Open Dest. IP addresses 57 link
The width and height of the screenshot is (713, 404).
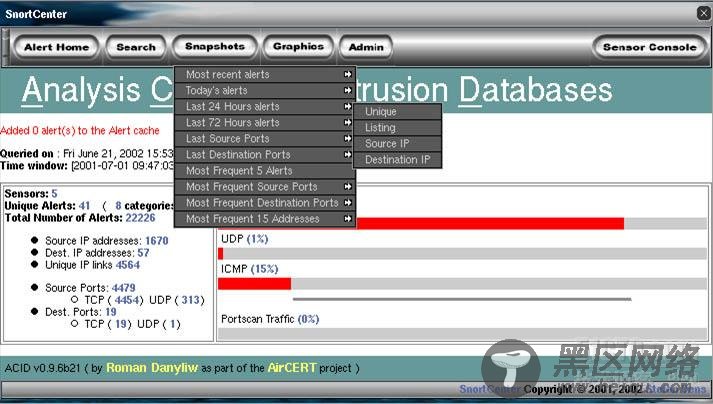[x=143, y=253]
